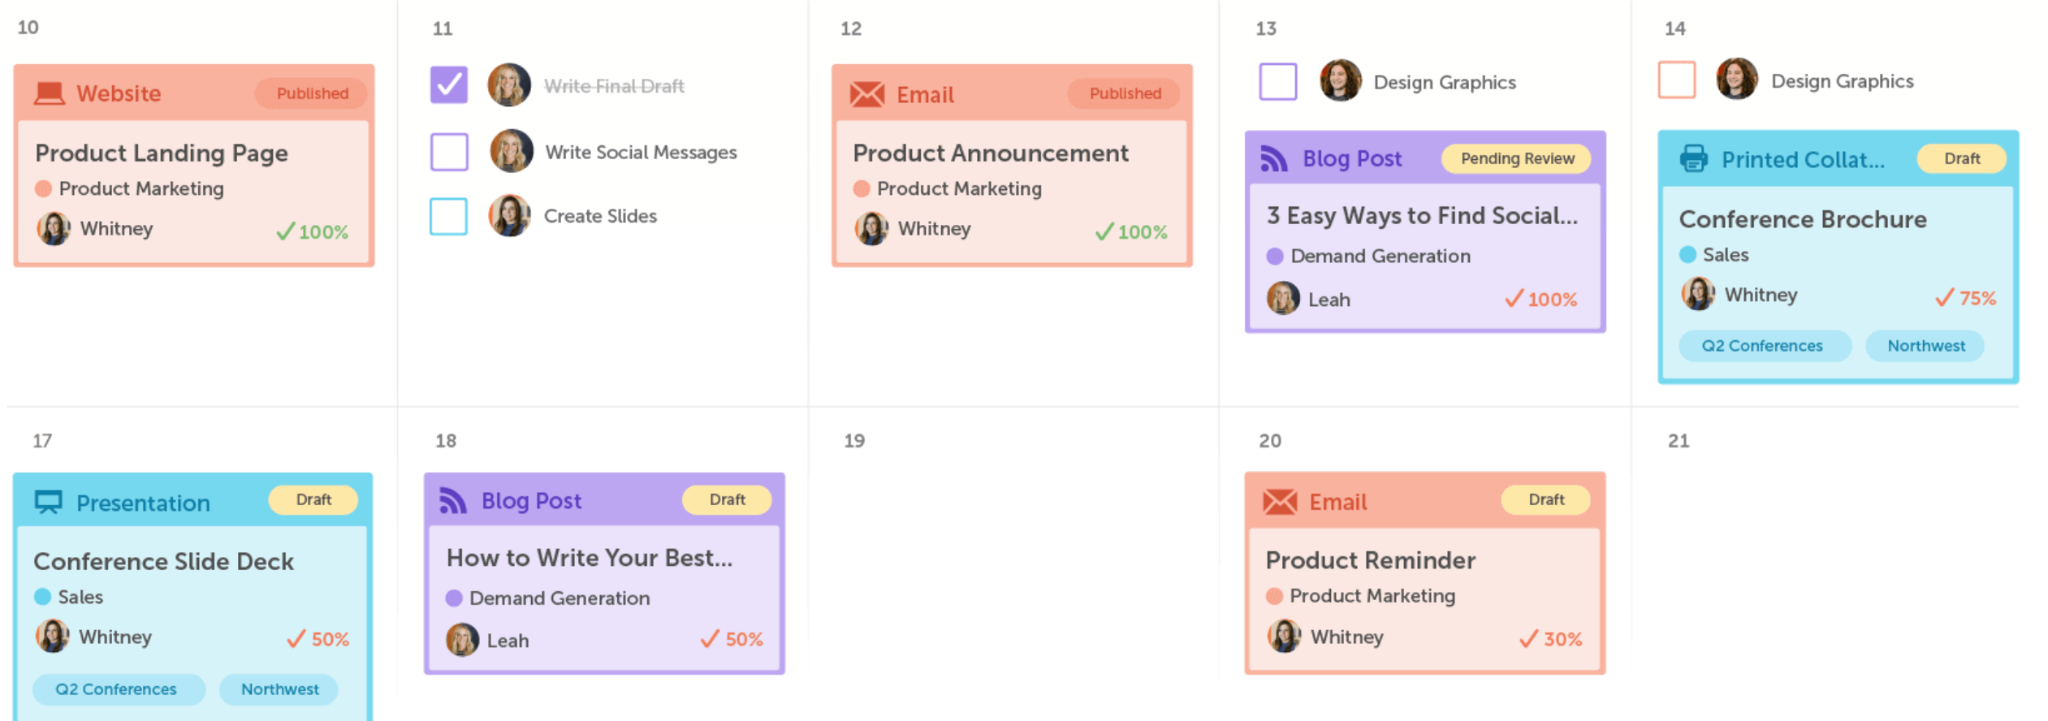This screenshot has height=721, width=2048.
Task: Click the Email envelope icon on Product Announcement
Action: click(x=867, y=94)
